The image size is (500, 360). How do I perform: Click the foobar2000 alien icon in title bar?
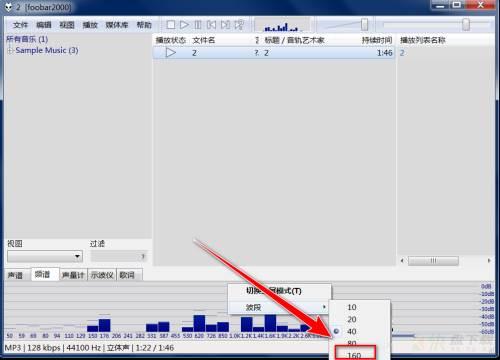[x=8, y=7]
